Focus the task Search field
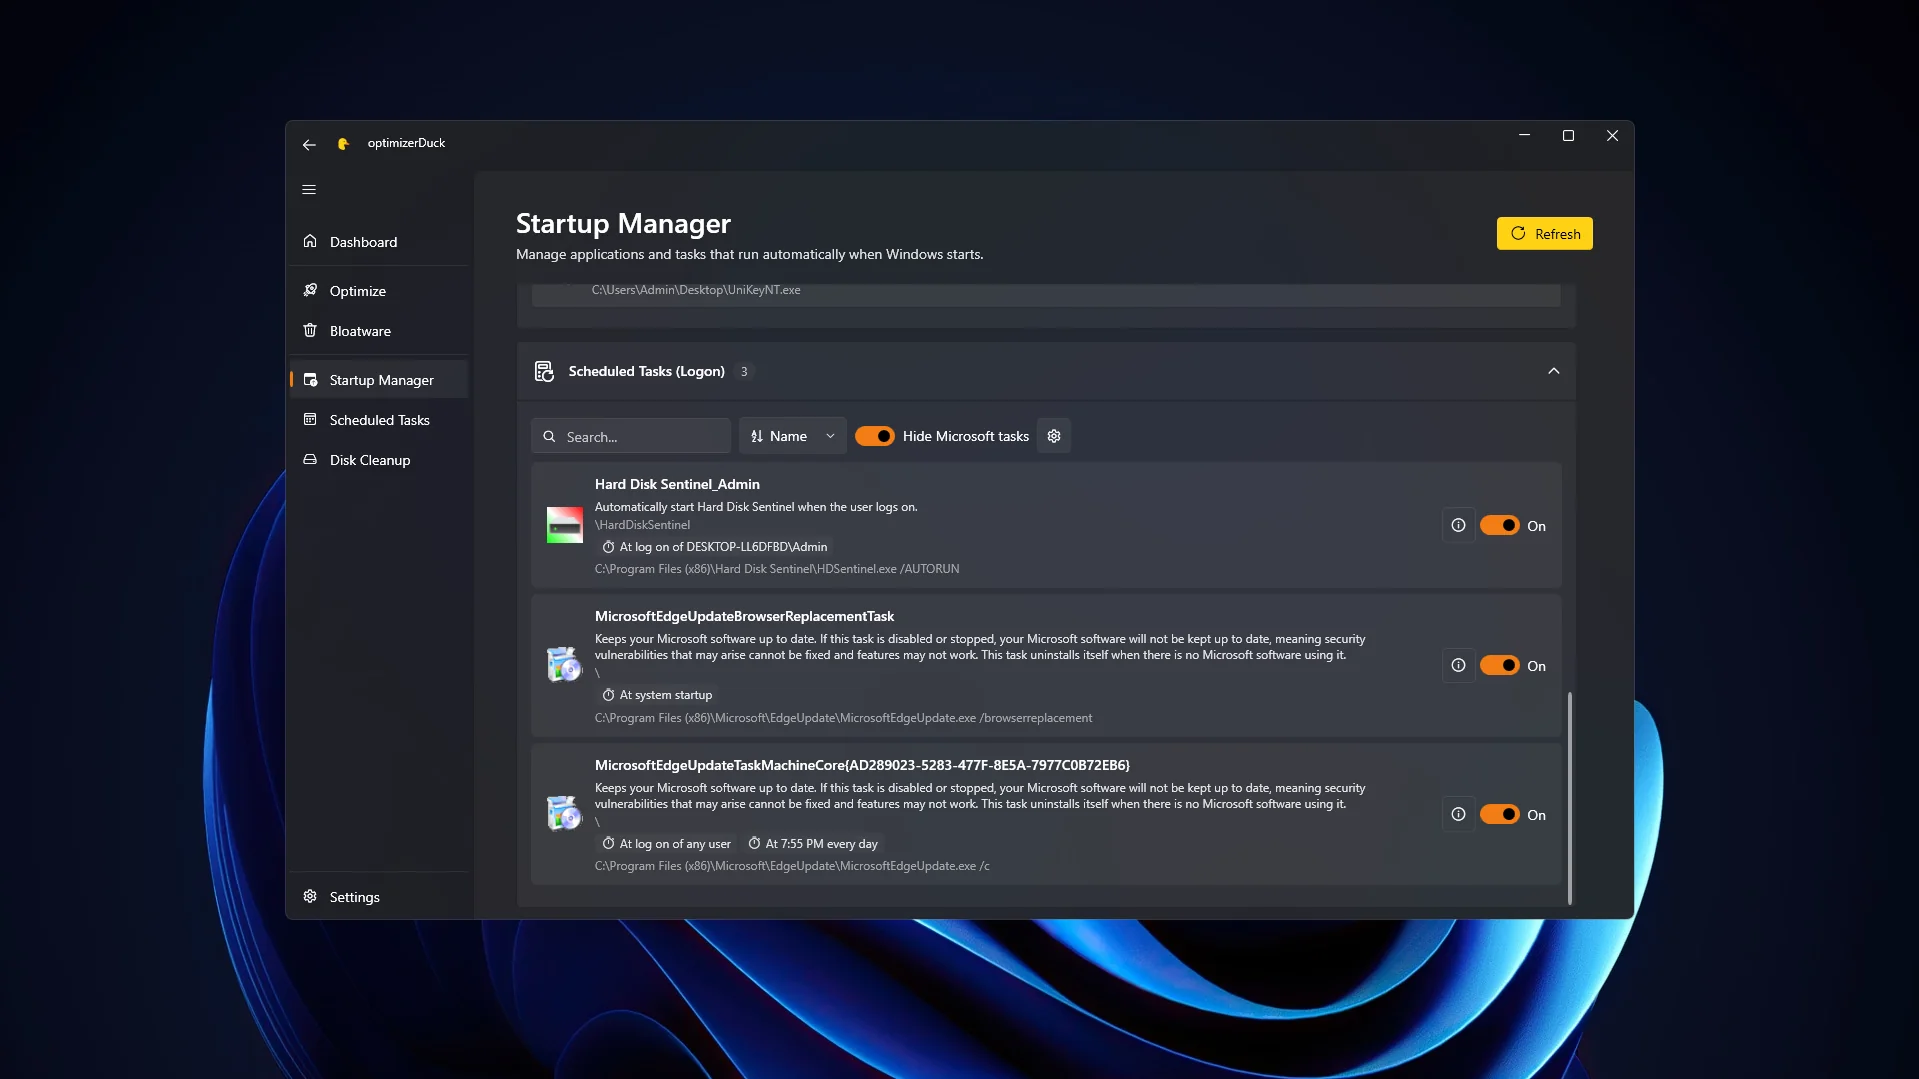 (631, 436)
